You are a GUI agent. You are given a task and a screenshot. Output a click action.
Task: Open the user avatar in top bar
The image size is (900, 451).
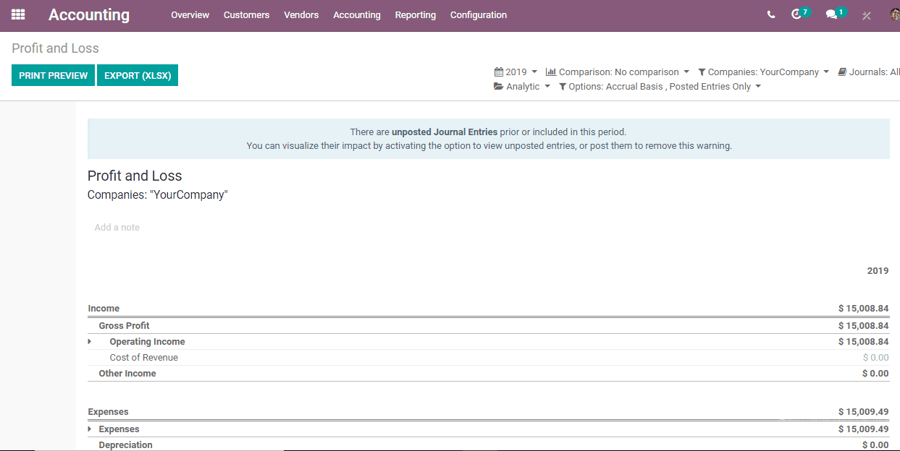895,15
